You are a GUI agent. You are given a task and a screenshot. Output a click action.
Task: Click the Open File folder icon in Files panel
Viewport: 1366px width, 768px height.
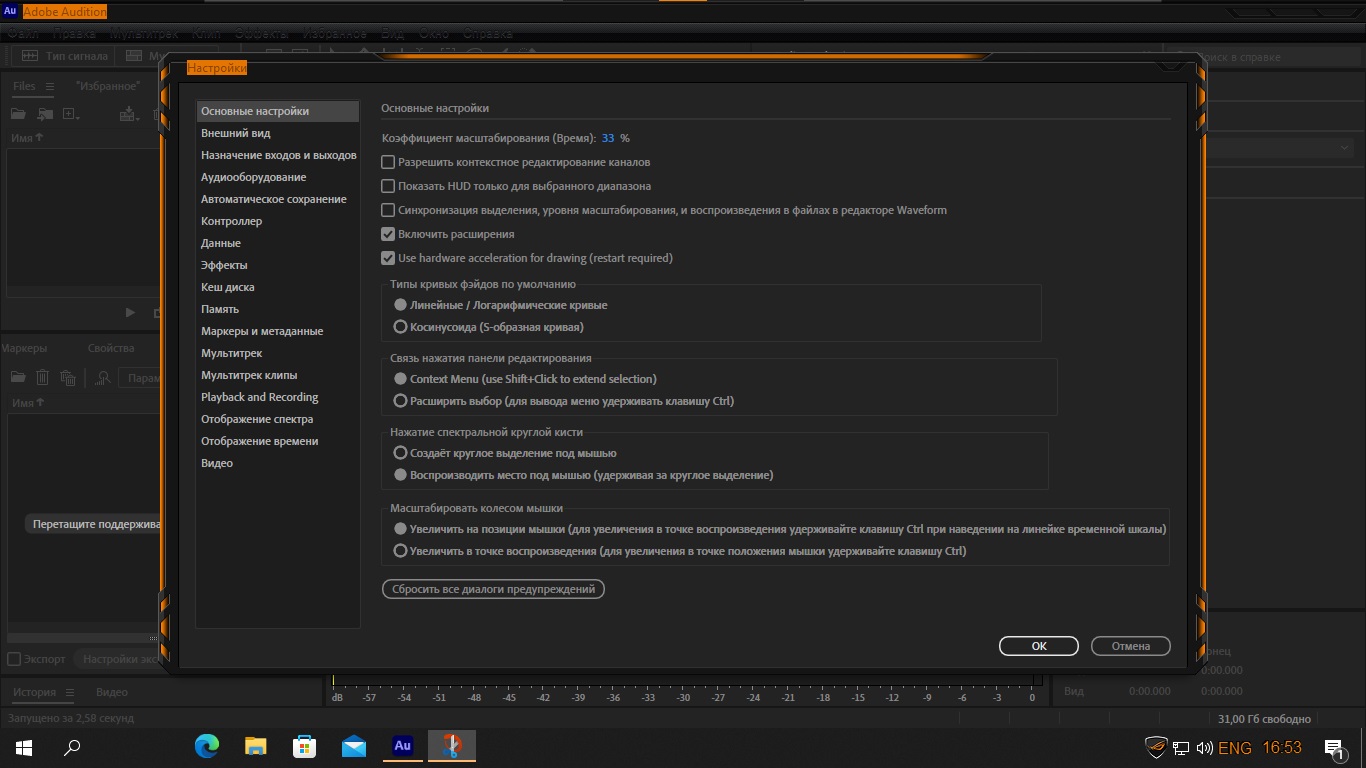click(x=18, y=115)
